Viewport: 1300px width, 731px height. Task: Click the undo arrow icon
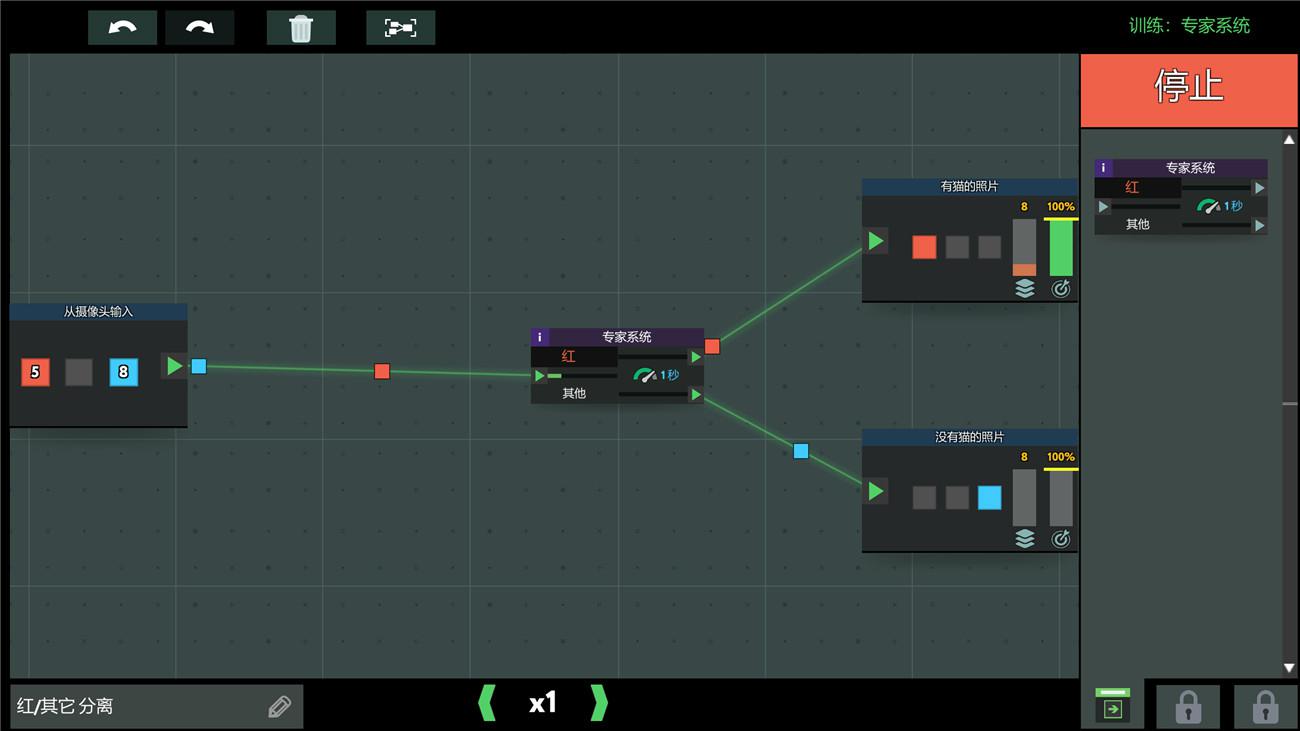122,28
